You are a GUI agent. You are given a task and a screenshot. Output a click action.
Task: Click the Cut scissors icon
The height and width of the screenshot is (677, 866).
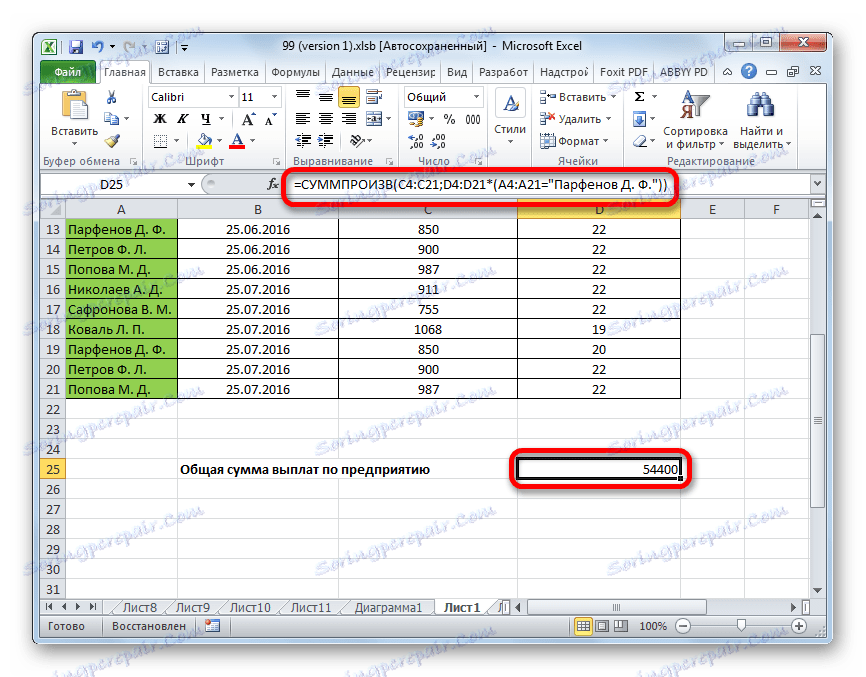point(112,97)
